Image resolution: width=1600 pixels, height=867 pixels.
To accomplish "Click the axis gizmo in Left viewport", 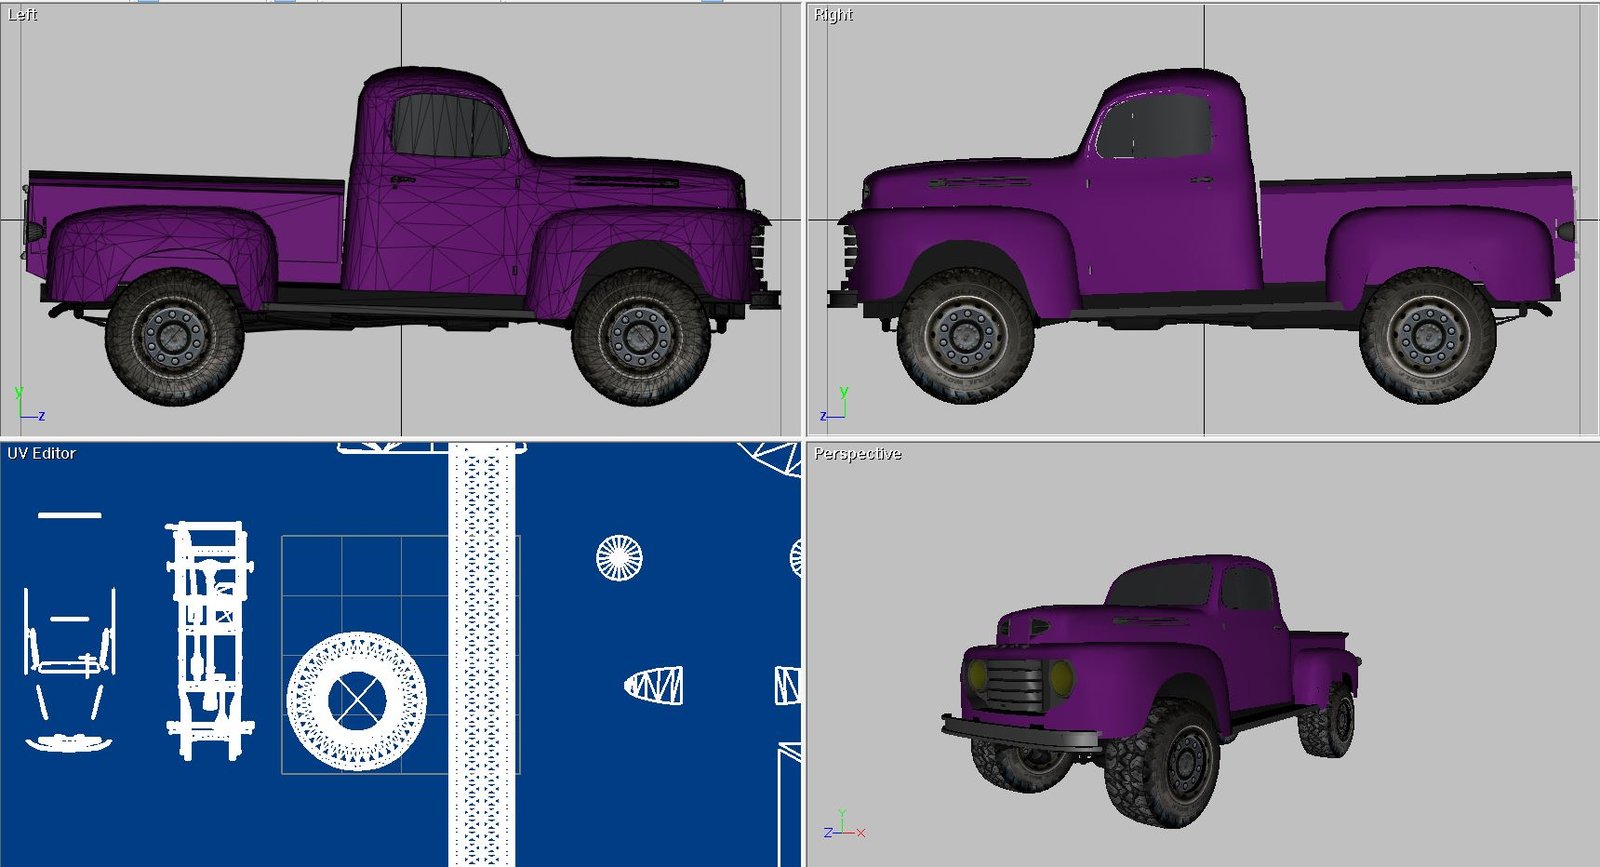I will 26,406.
